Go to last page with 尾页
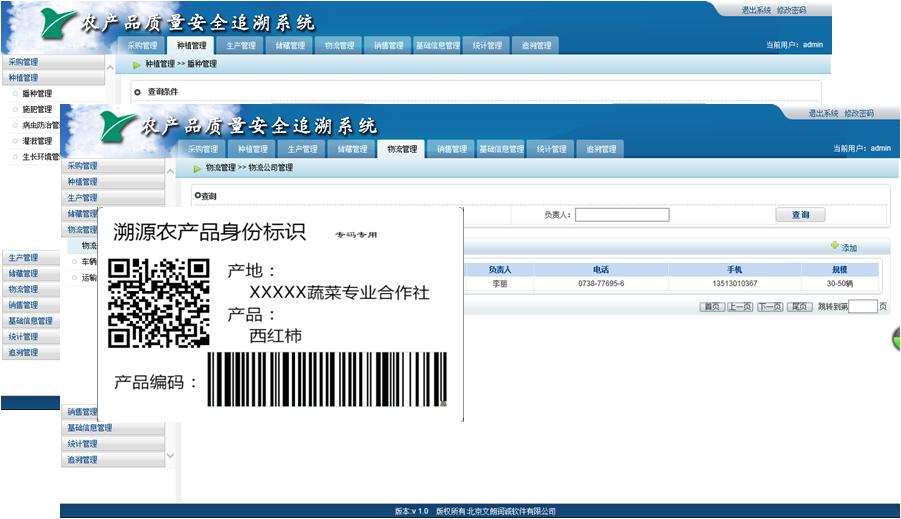901x519 pixels. pos(799,307)
